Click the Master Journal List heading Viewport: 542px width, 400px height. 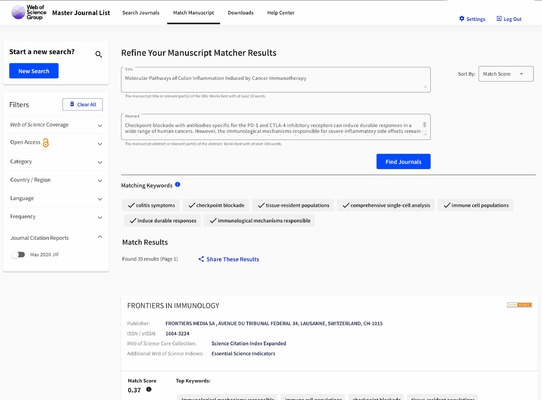[x=81, y=13]
